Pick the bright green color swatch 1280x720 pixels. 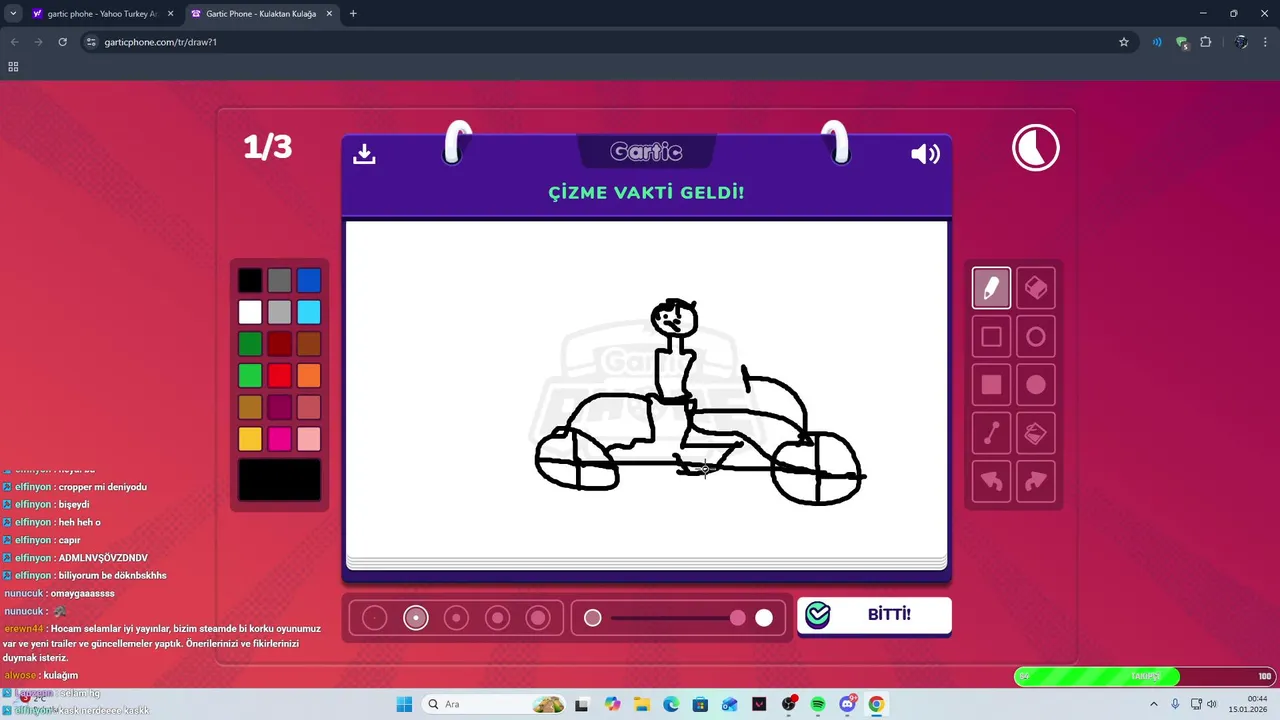[x=250, y=376]
